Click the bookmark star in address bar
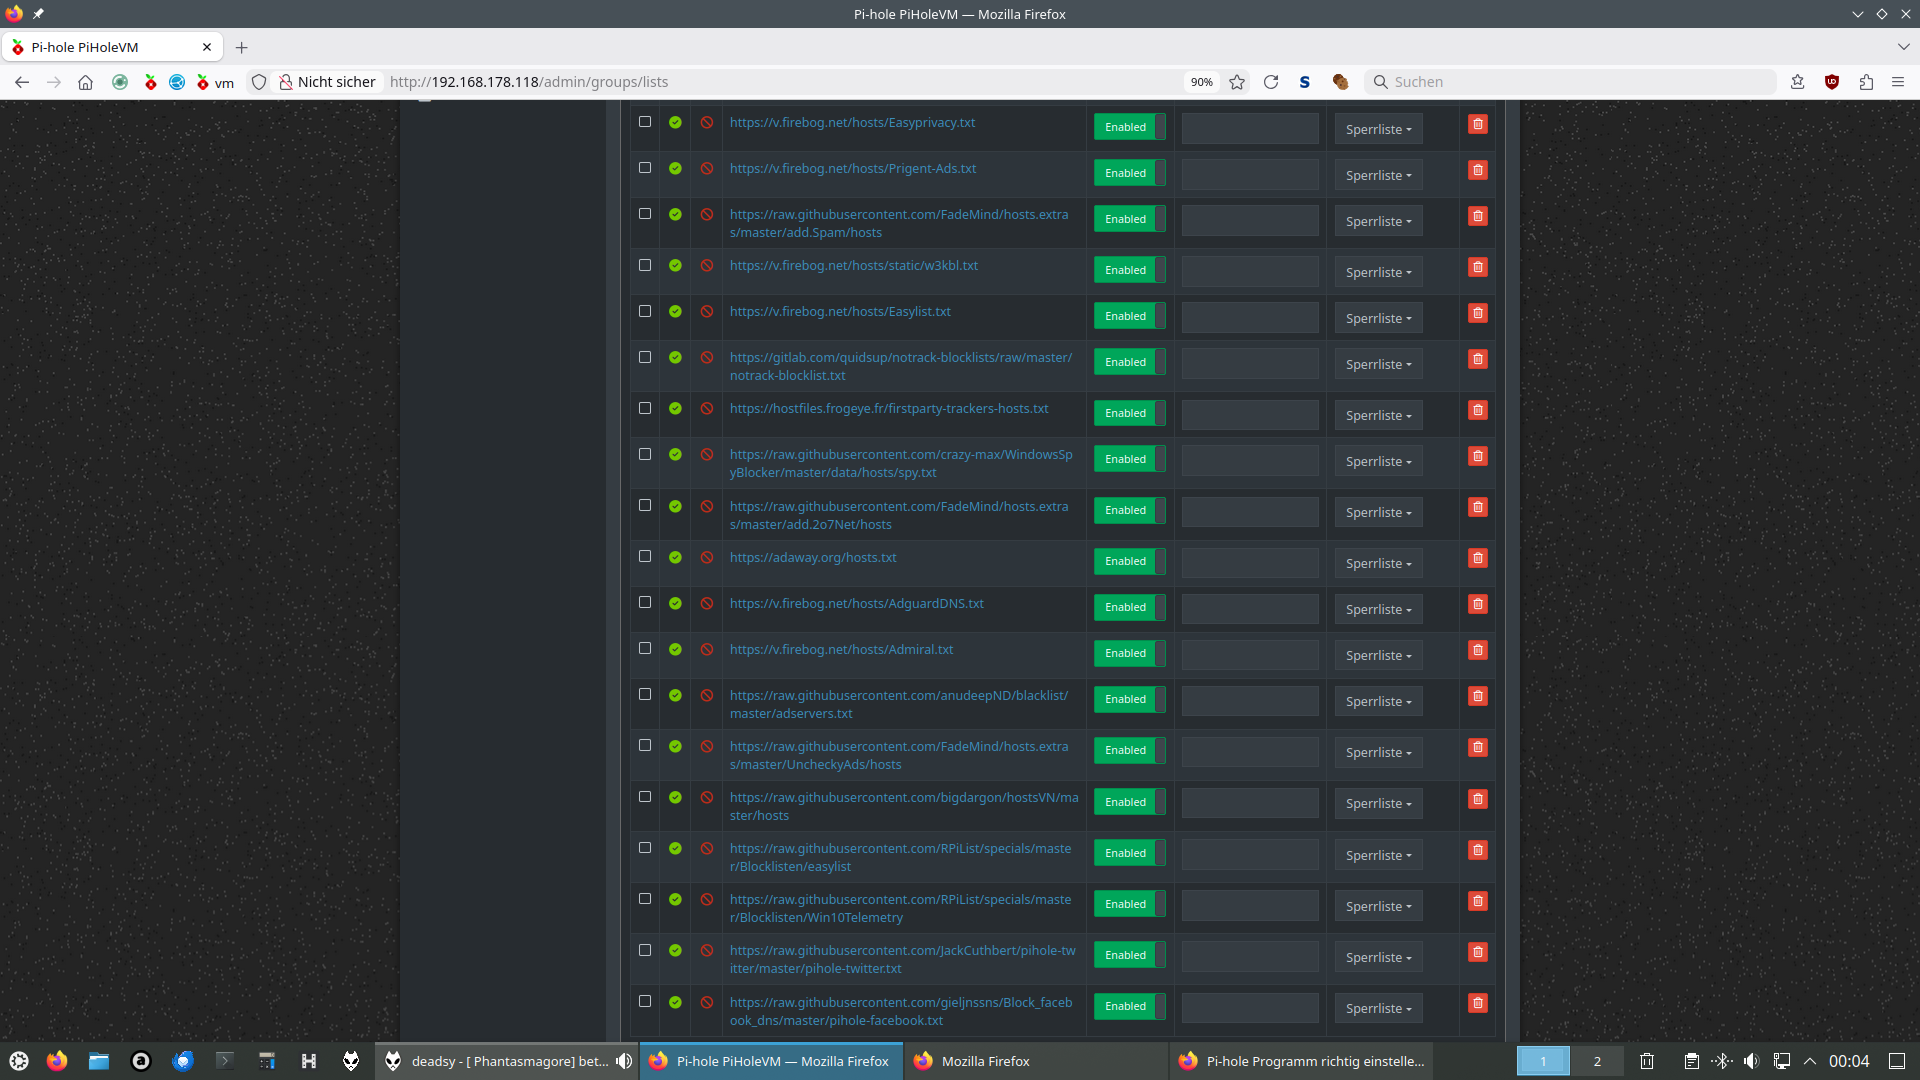1920x1080 pixels. pos(1237,82)
